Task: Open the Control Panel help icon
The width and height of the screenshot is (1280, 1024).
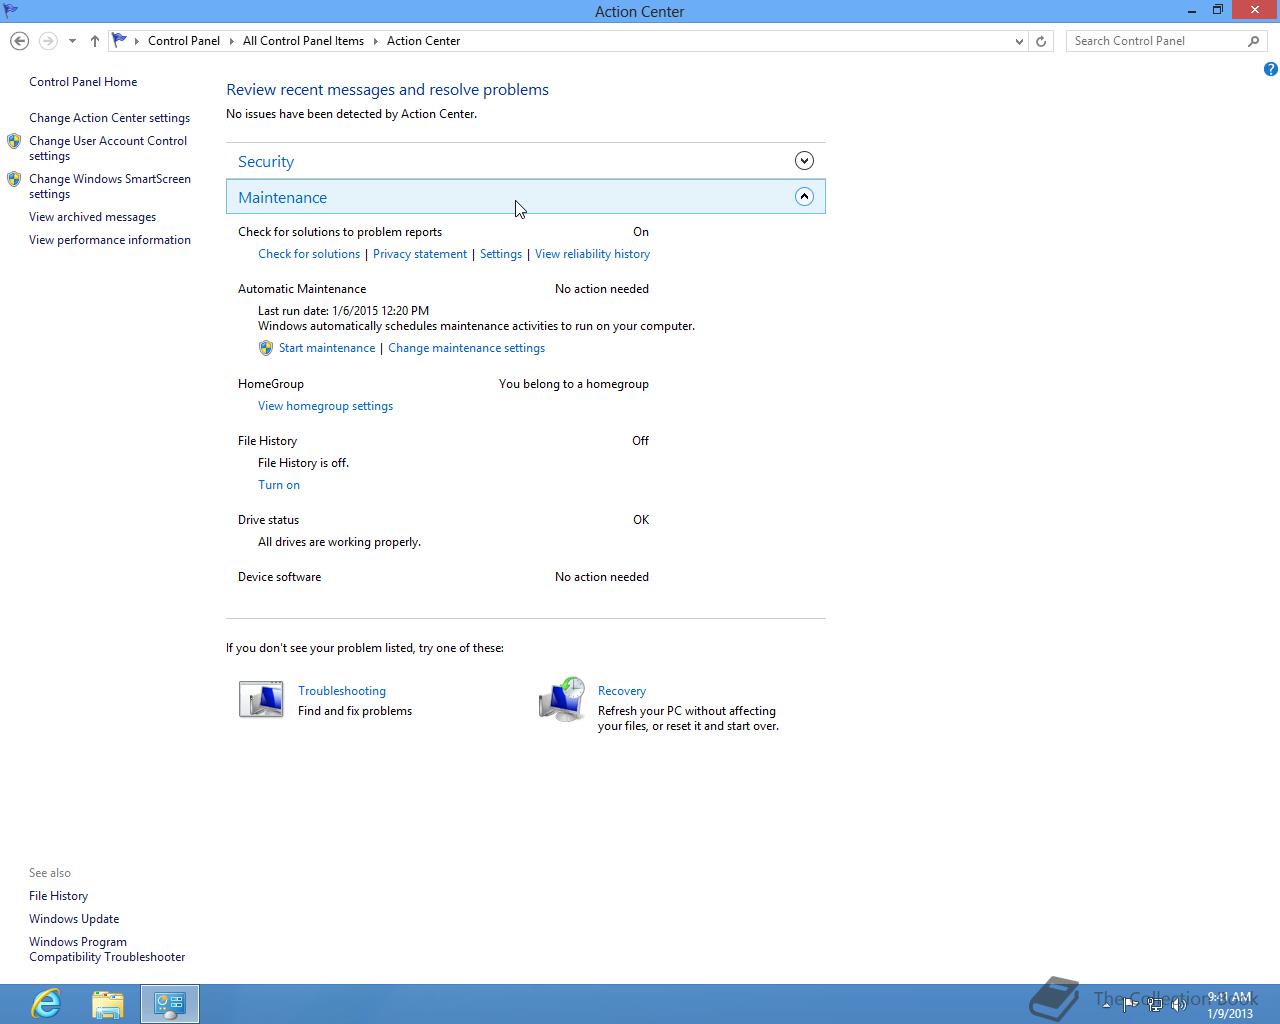Action: 1270,69
